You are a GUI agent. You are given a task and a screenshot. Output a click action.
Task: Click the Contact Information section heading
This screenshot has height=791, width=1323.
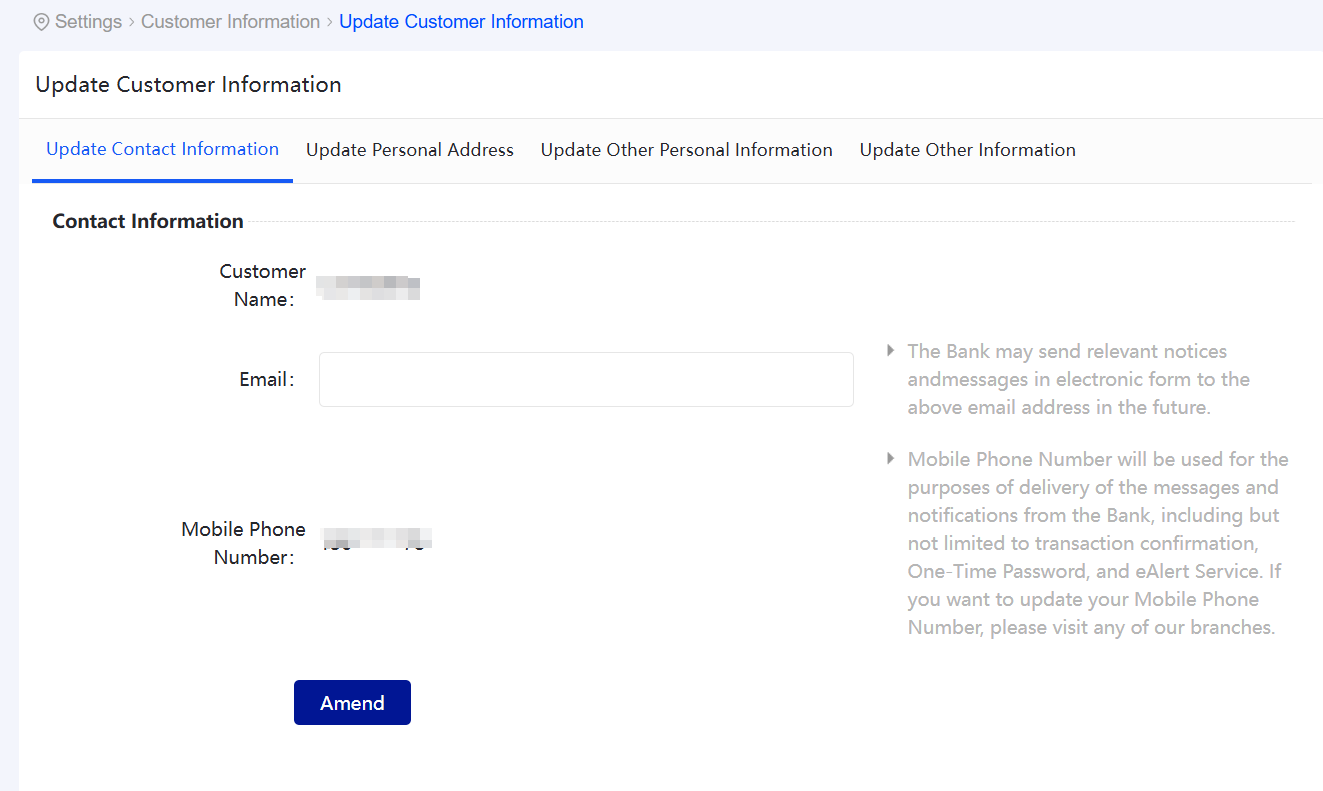click(148, 221)
